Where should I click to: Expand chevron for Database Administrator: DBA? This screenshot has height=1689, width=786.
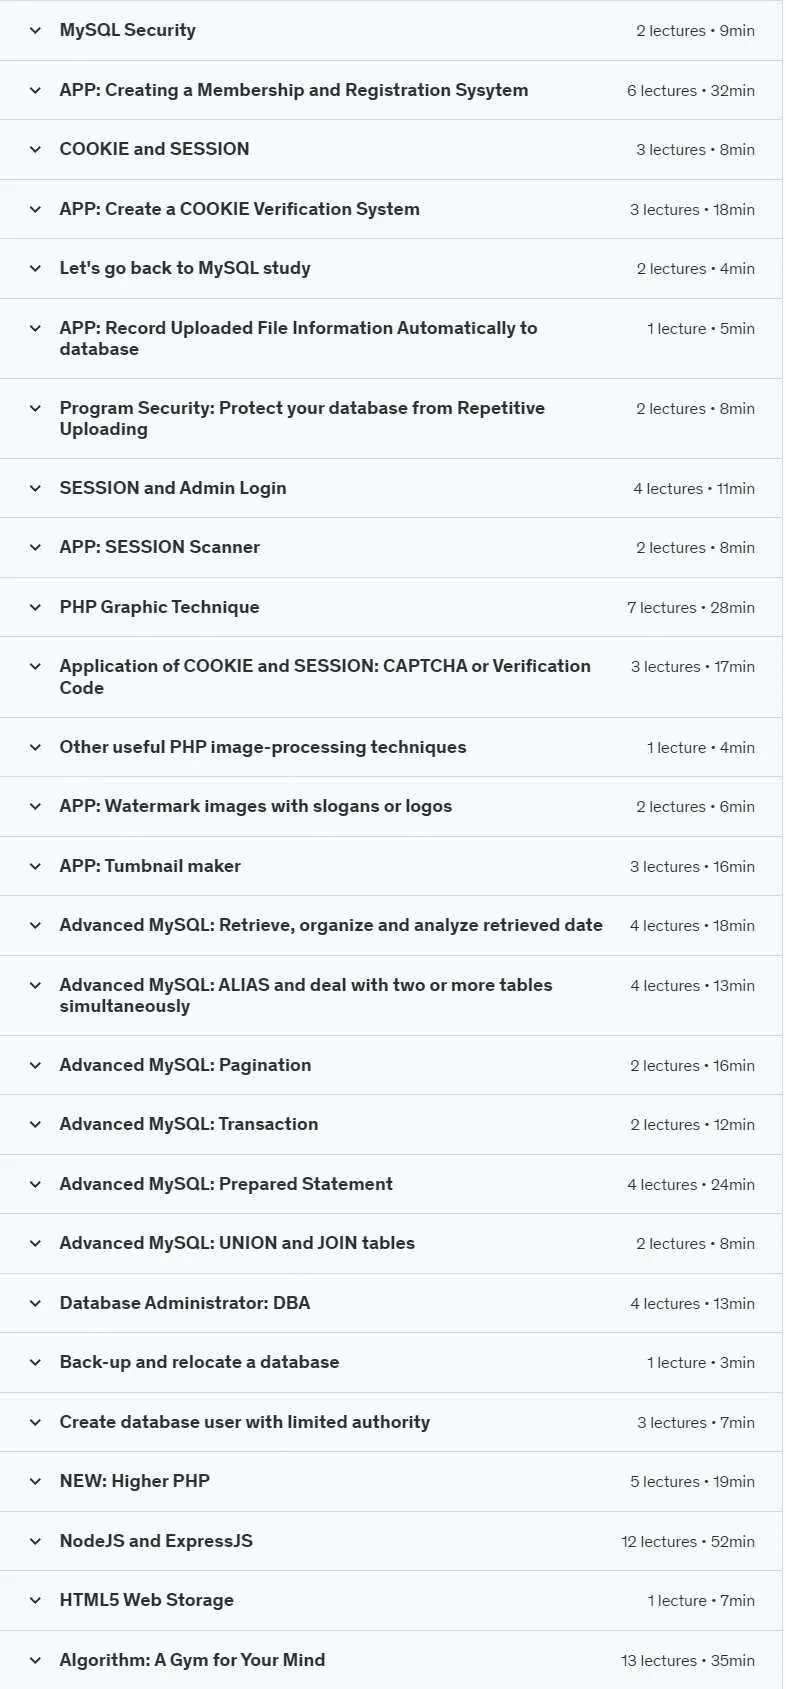(35, 1304)
